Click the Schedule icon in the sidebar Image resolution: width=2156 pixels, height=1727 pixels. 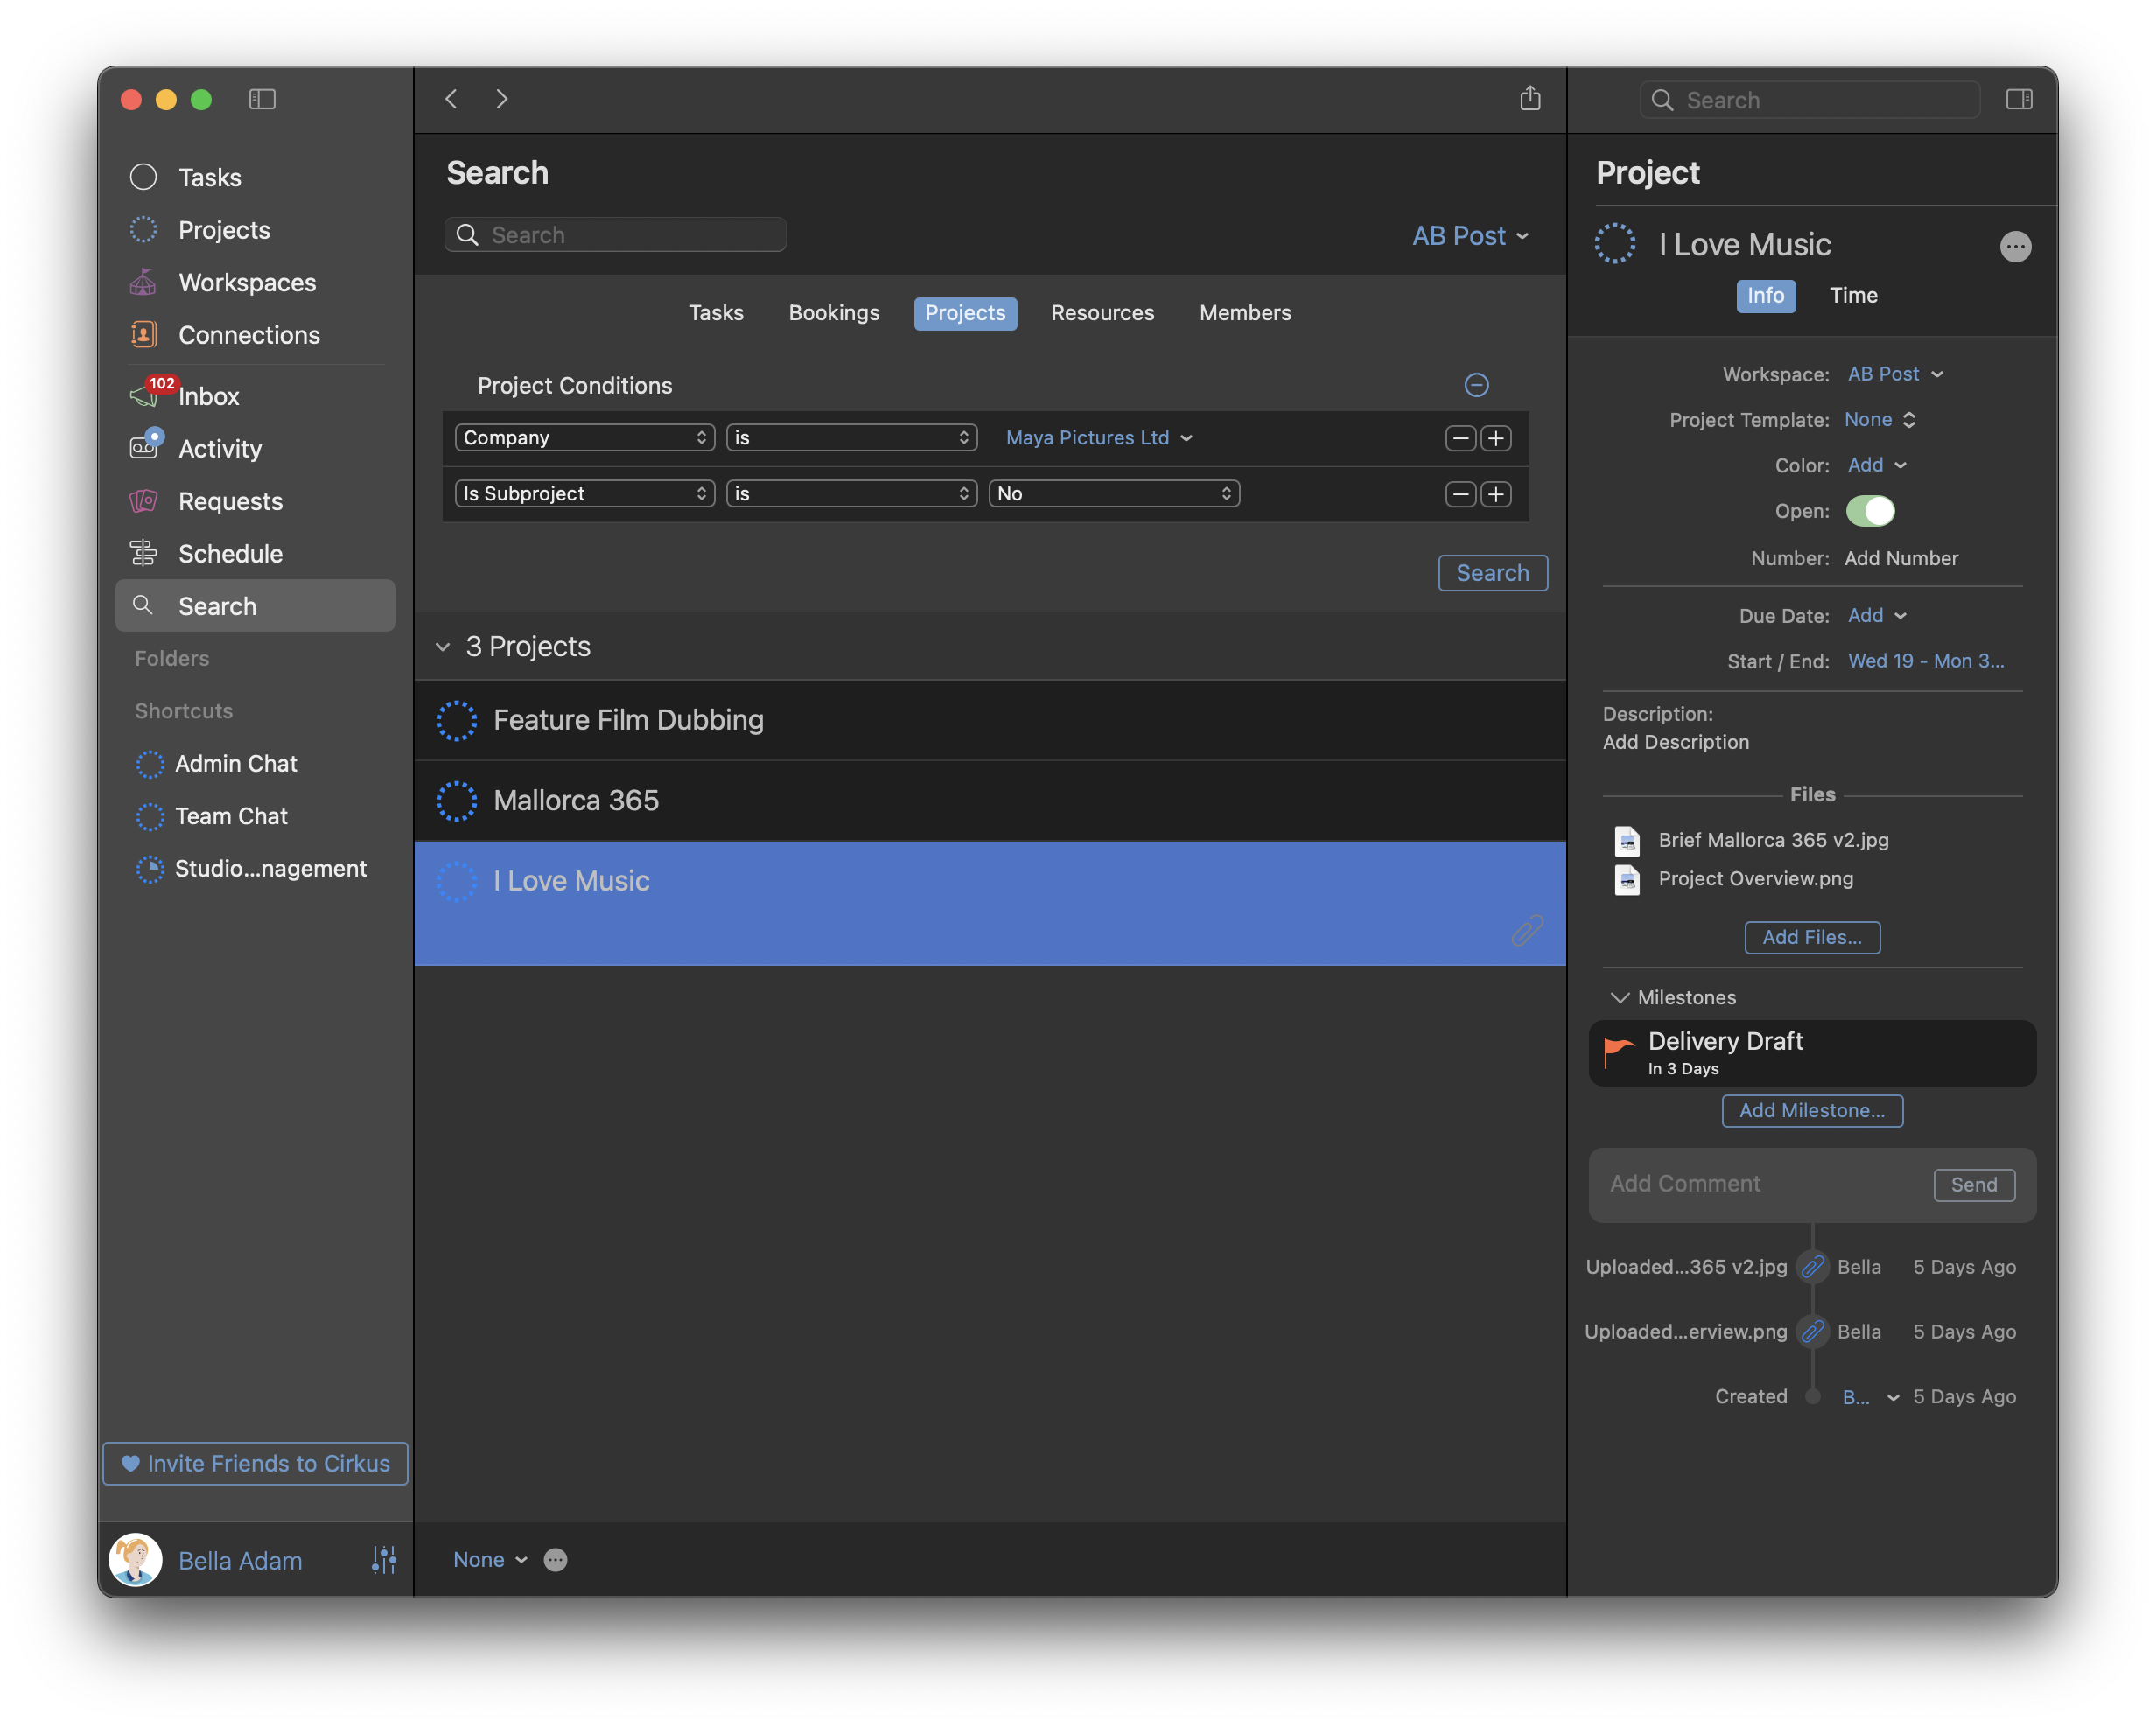pyautogui.click(x=143, y=553)
